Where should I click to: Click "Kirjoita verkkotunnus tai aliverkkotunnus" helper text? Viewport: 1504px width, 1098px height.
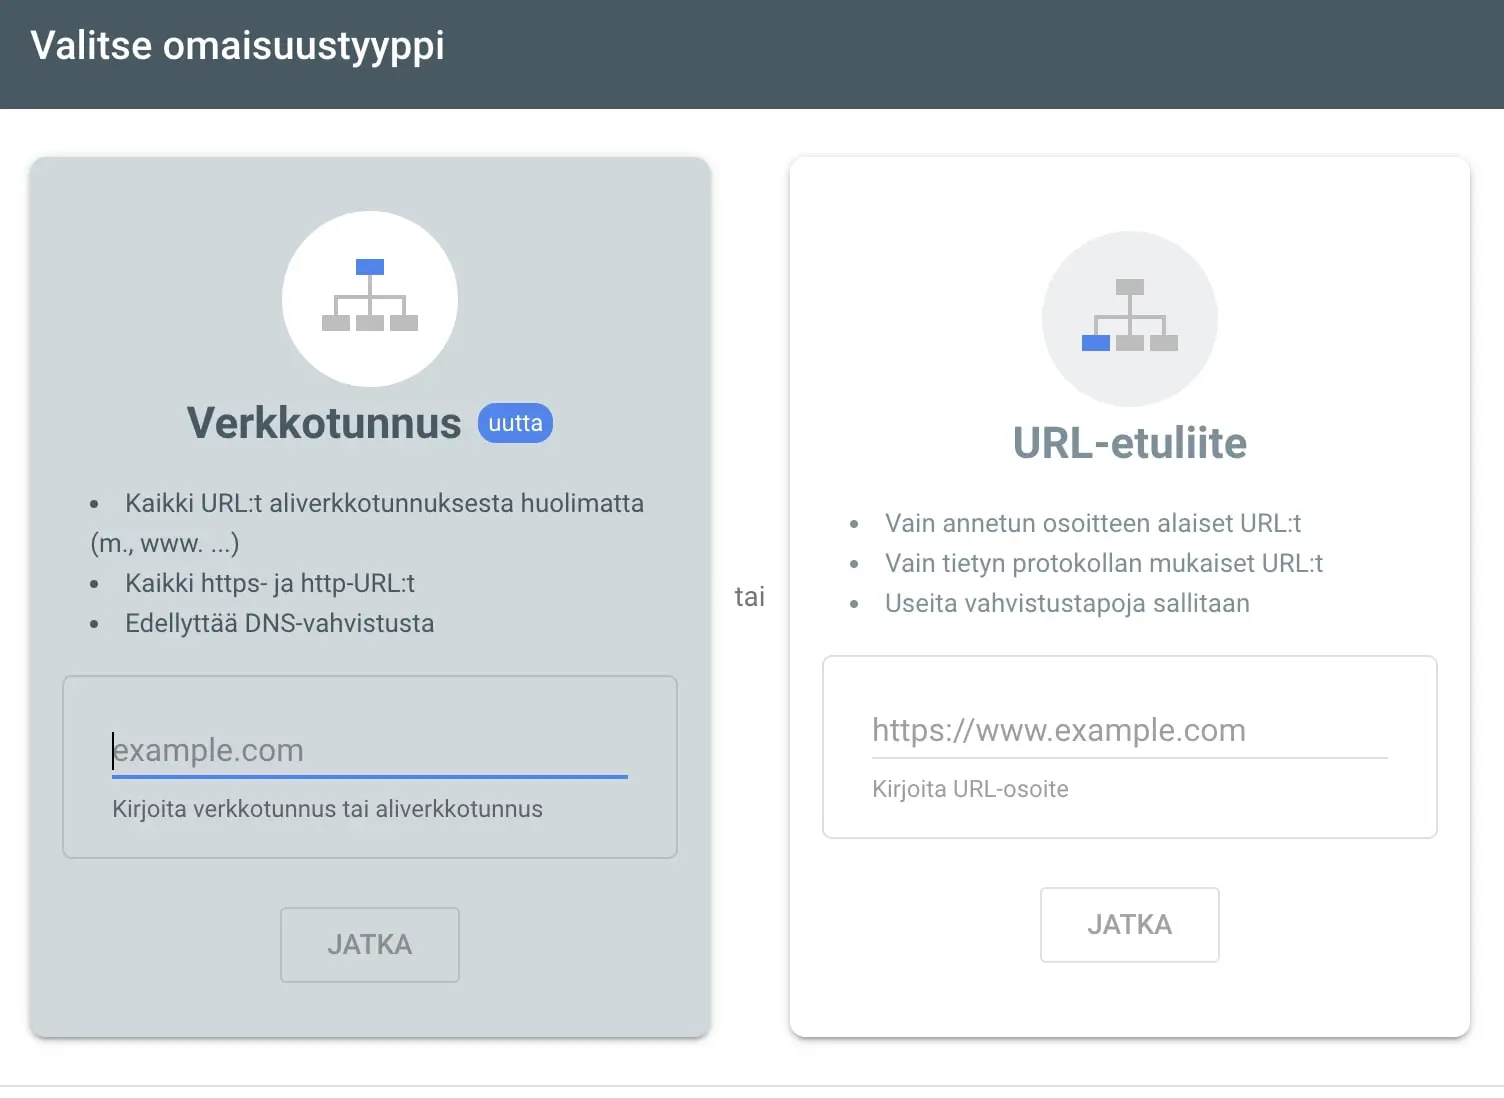click(327, 809)
